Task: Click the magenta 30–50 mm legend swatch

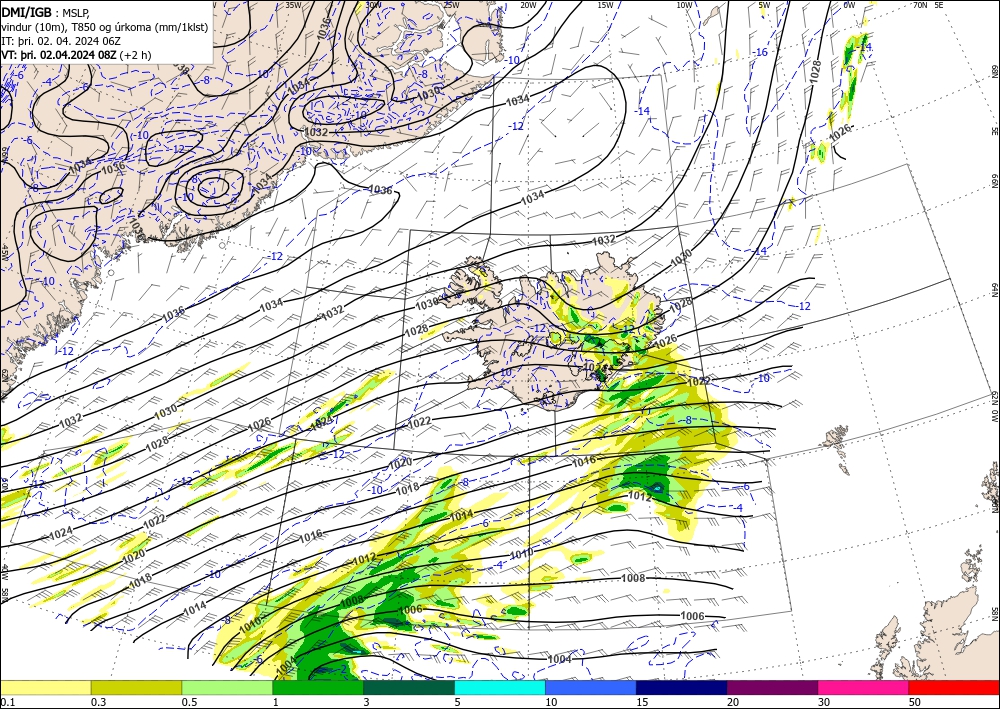Action: click(x=864, y=687)
